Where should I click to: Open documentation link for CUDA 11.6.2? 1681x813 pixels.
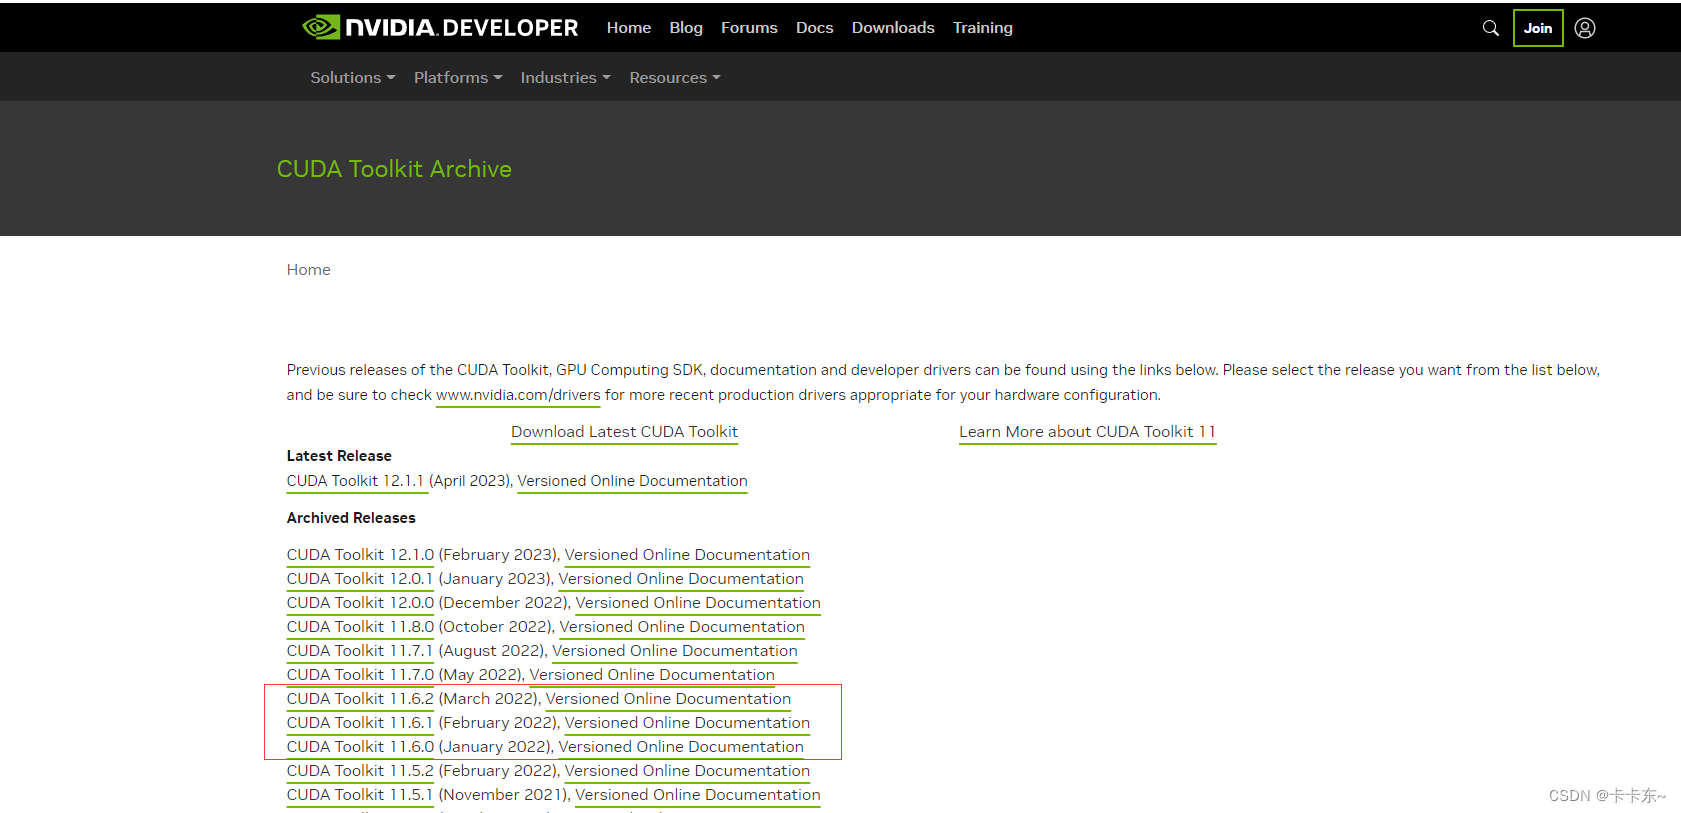pyautogui.click(x=668, y=699)
